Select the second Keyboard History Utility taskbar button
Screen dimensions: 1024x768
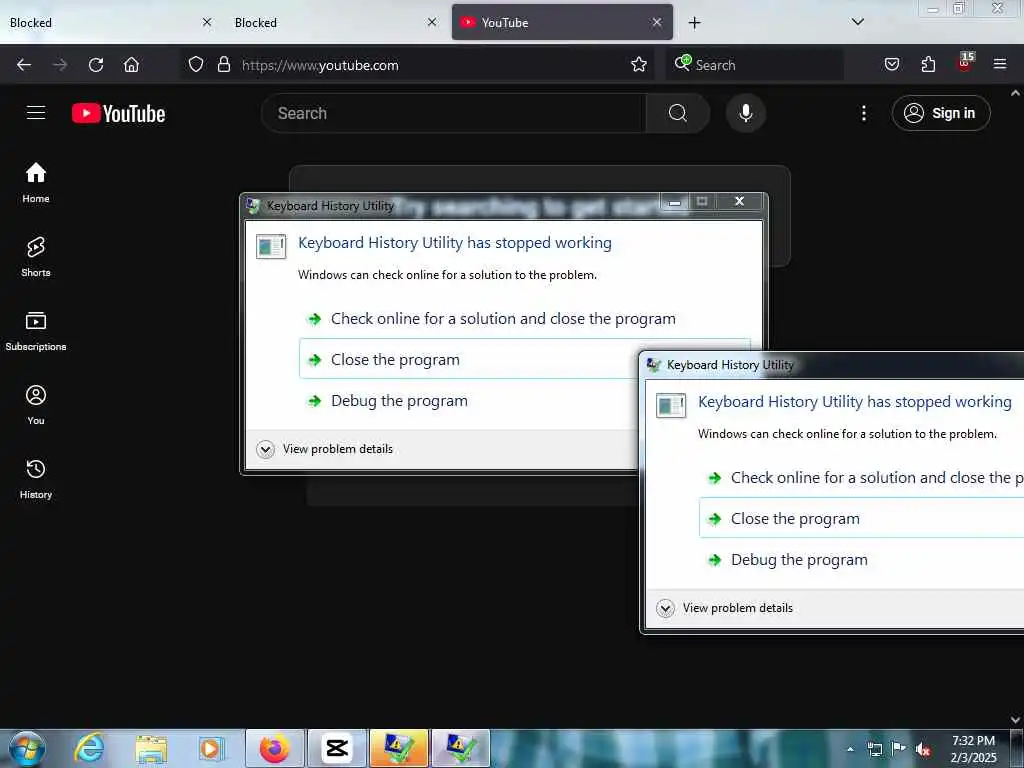pos(460,748)
